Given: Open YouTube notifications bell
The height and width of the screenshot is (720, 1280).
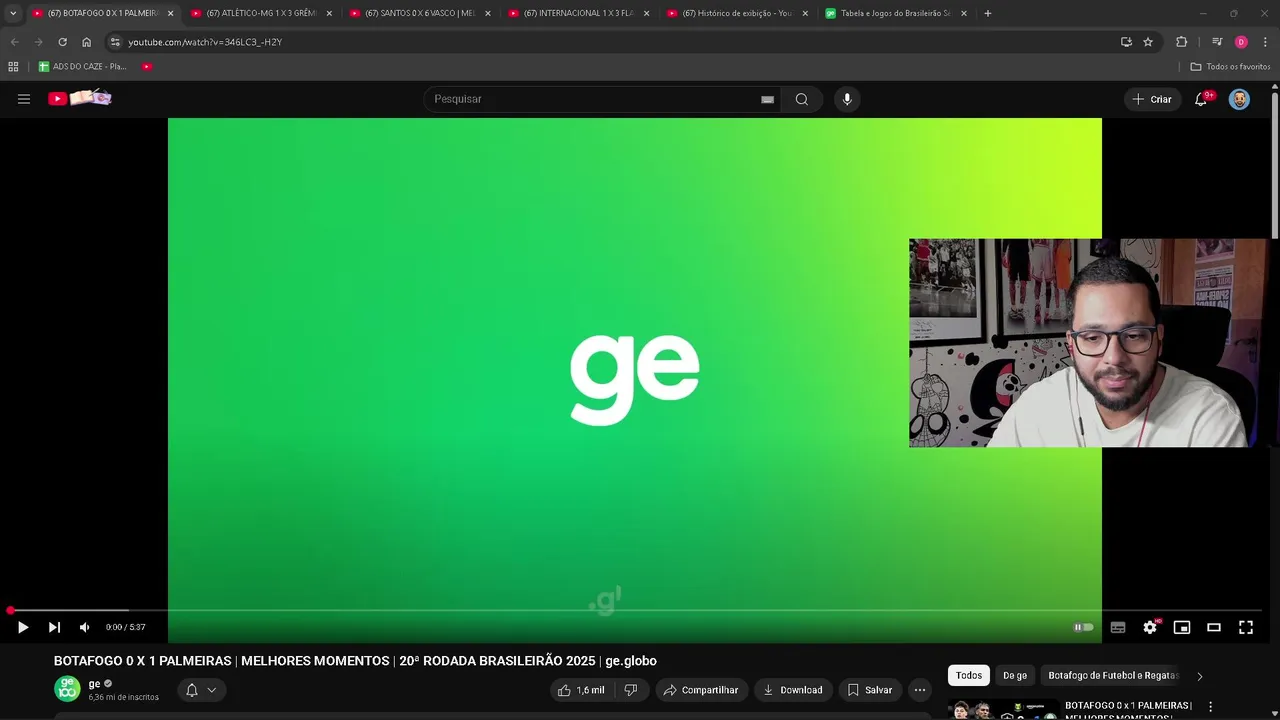Looking at the screenshot, I should click(1201, 99).
